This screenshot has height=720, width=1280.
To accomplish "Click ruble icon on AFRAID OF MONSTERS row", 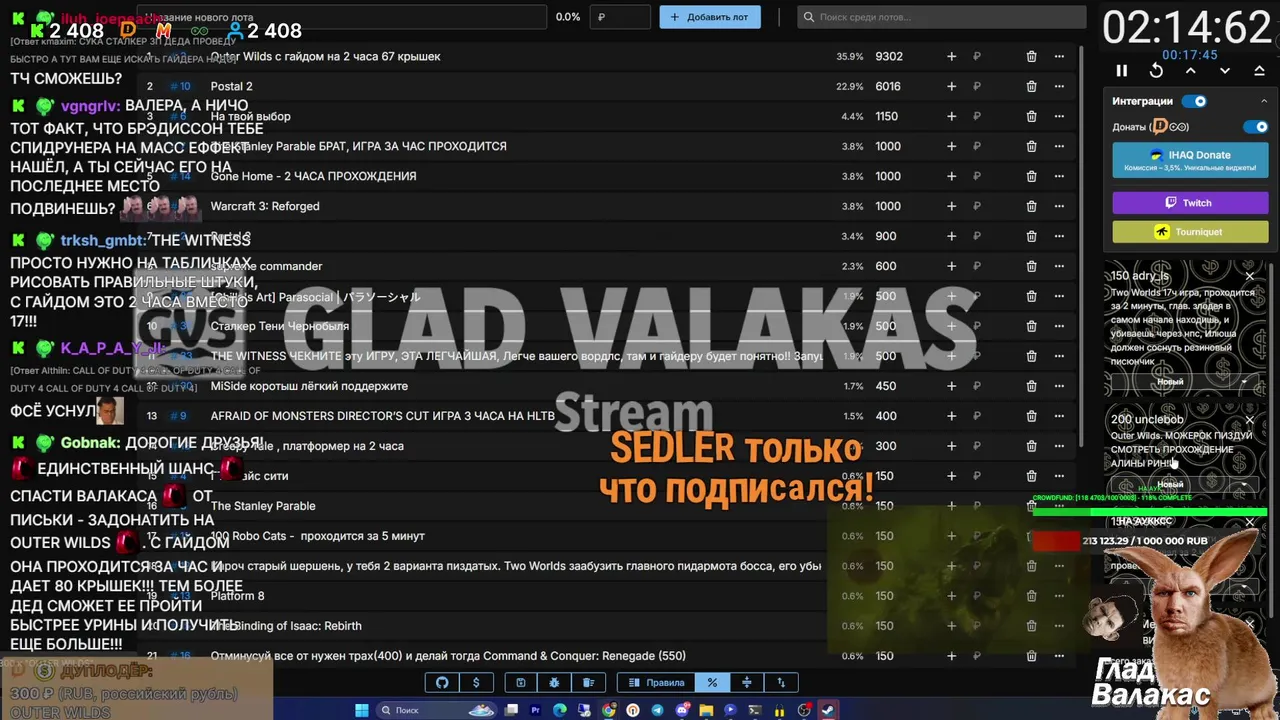I will [x=977, y=417].
